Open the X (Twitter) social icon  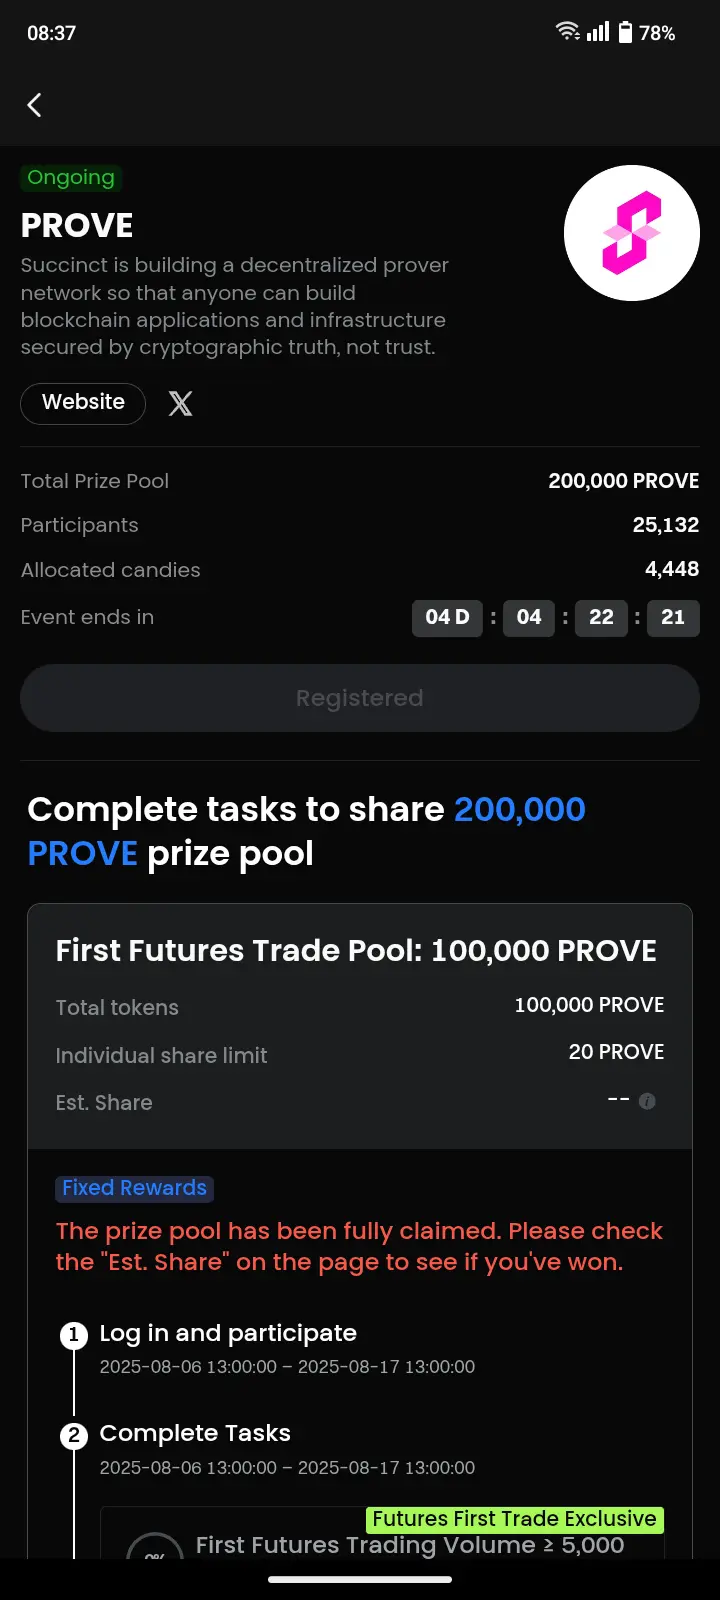(x=180, y=403)
